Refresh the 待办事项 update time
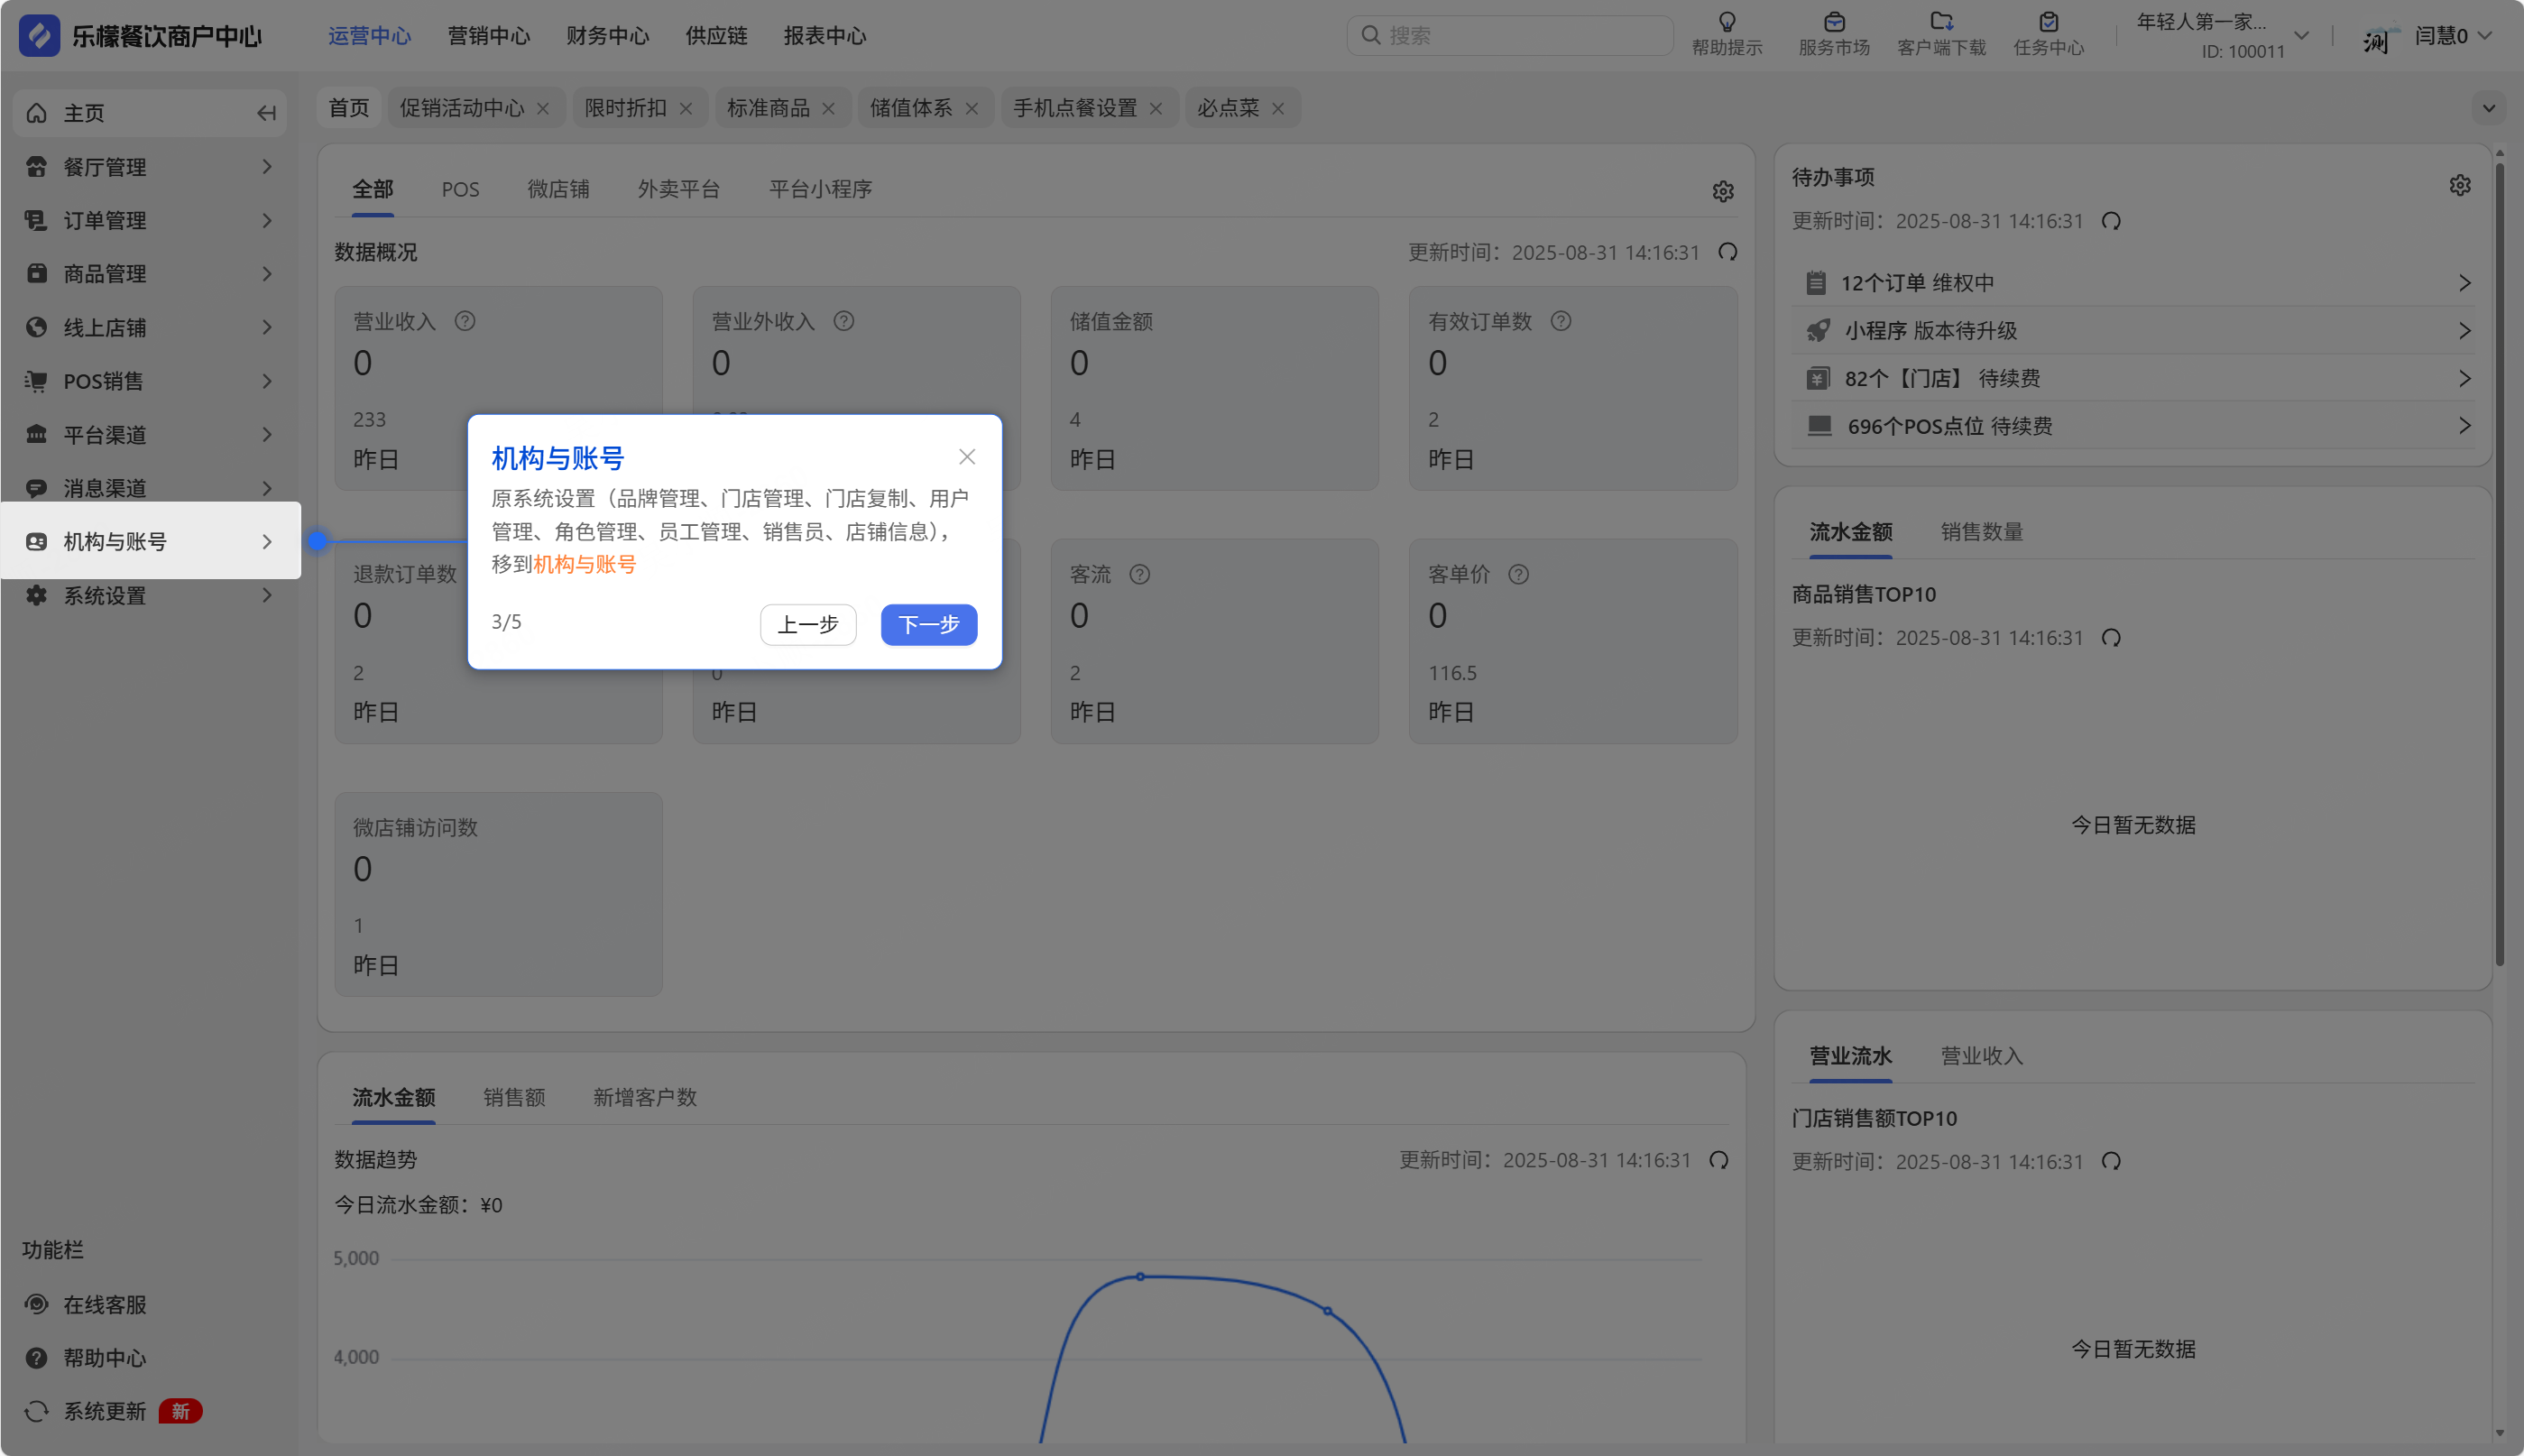This screenshot has height=1456, width=2524. pyautogui.click(x=2111, y=221)
